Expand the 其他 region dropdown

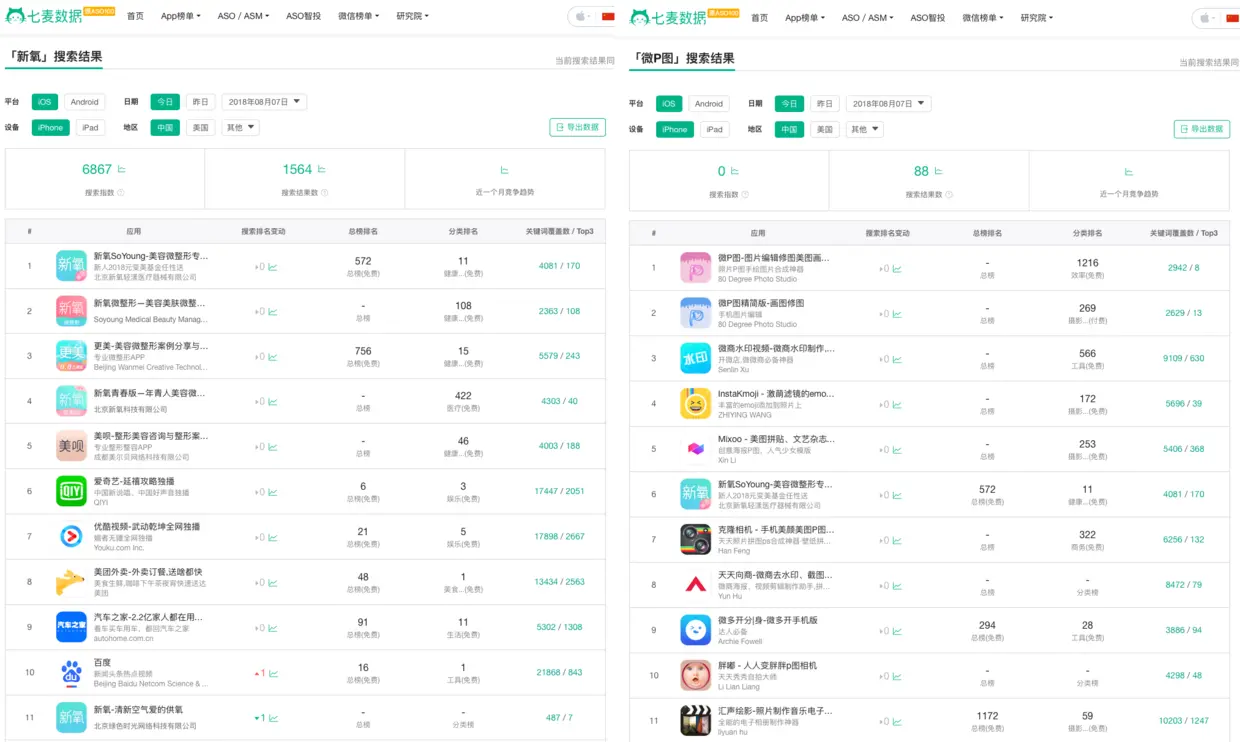239,127
